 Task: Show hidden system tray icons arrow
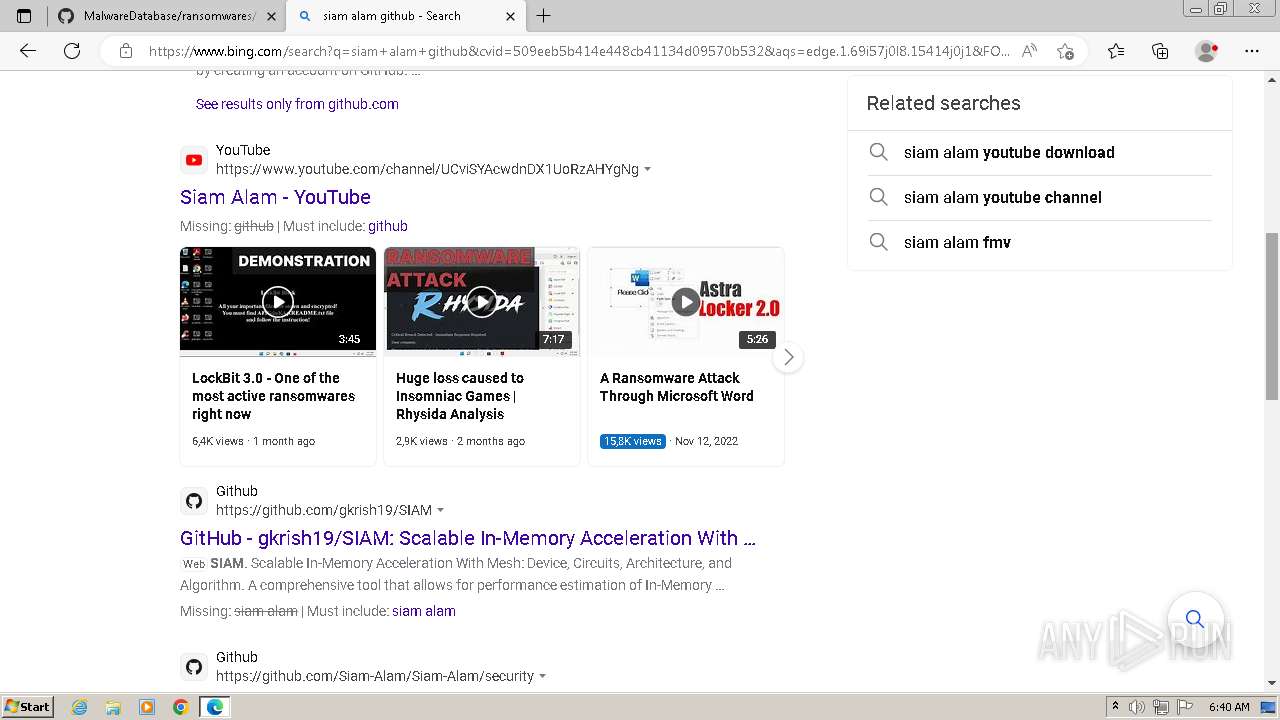pos(1116,707)
